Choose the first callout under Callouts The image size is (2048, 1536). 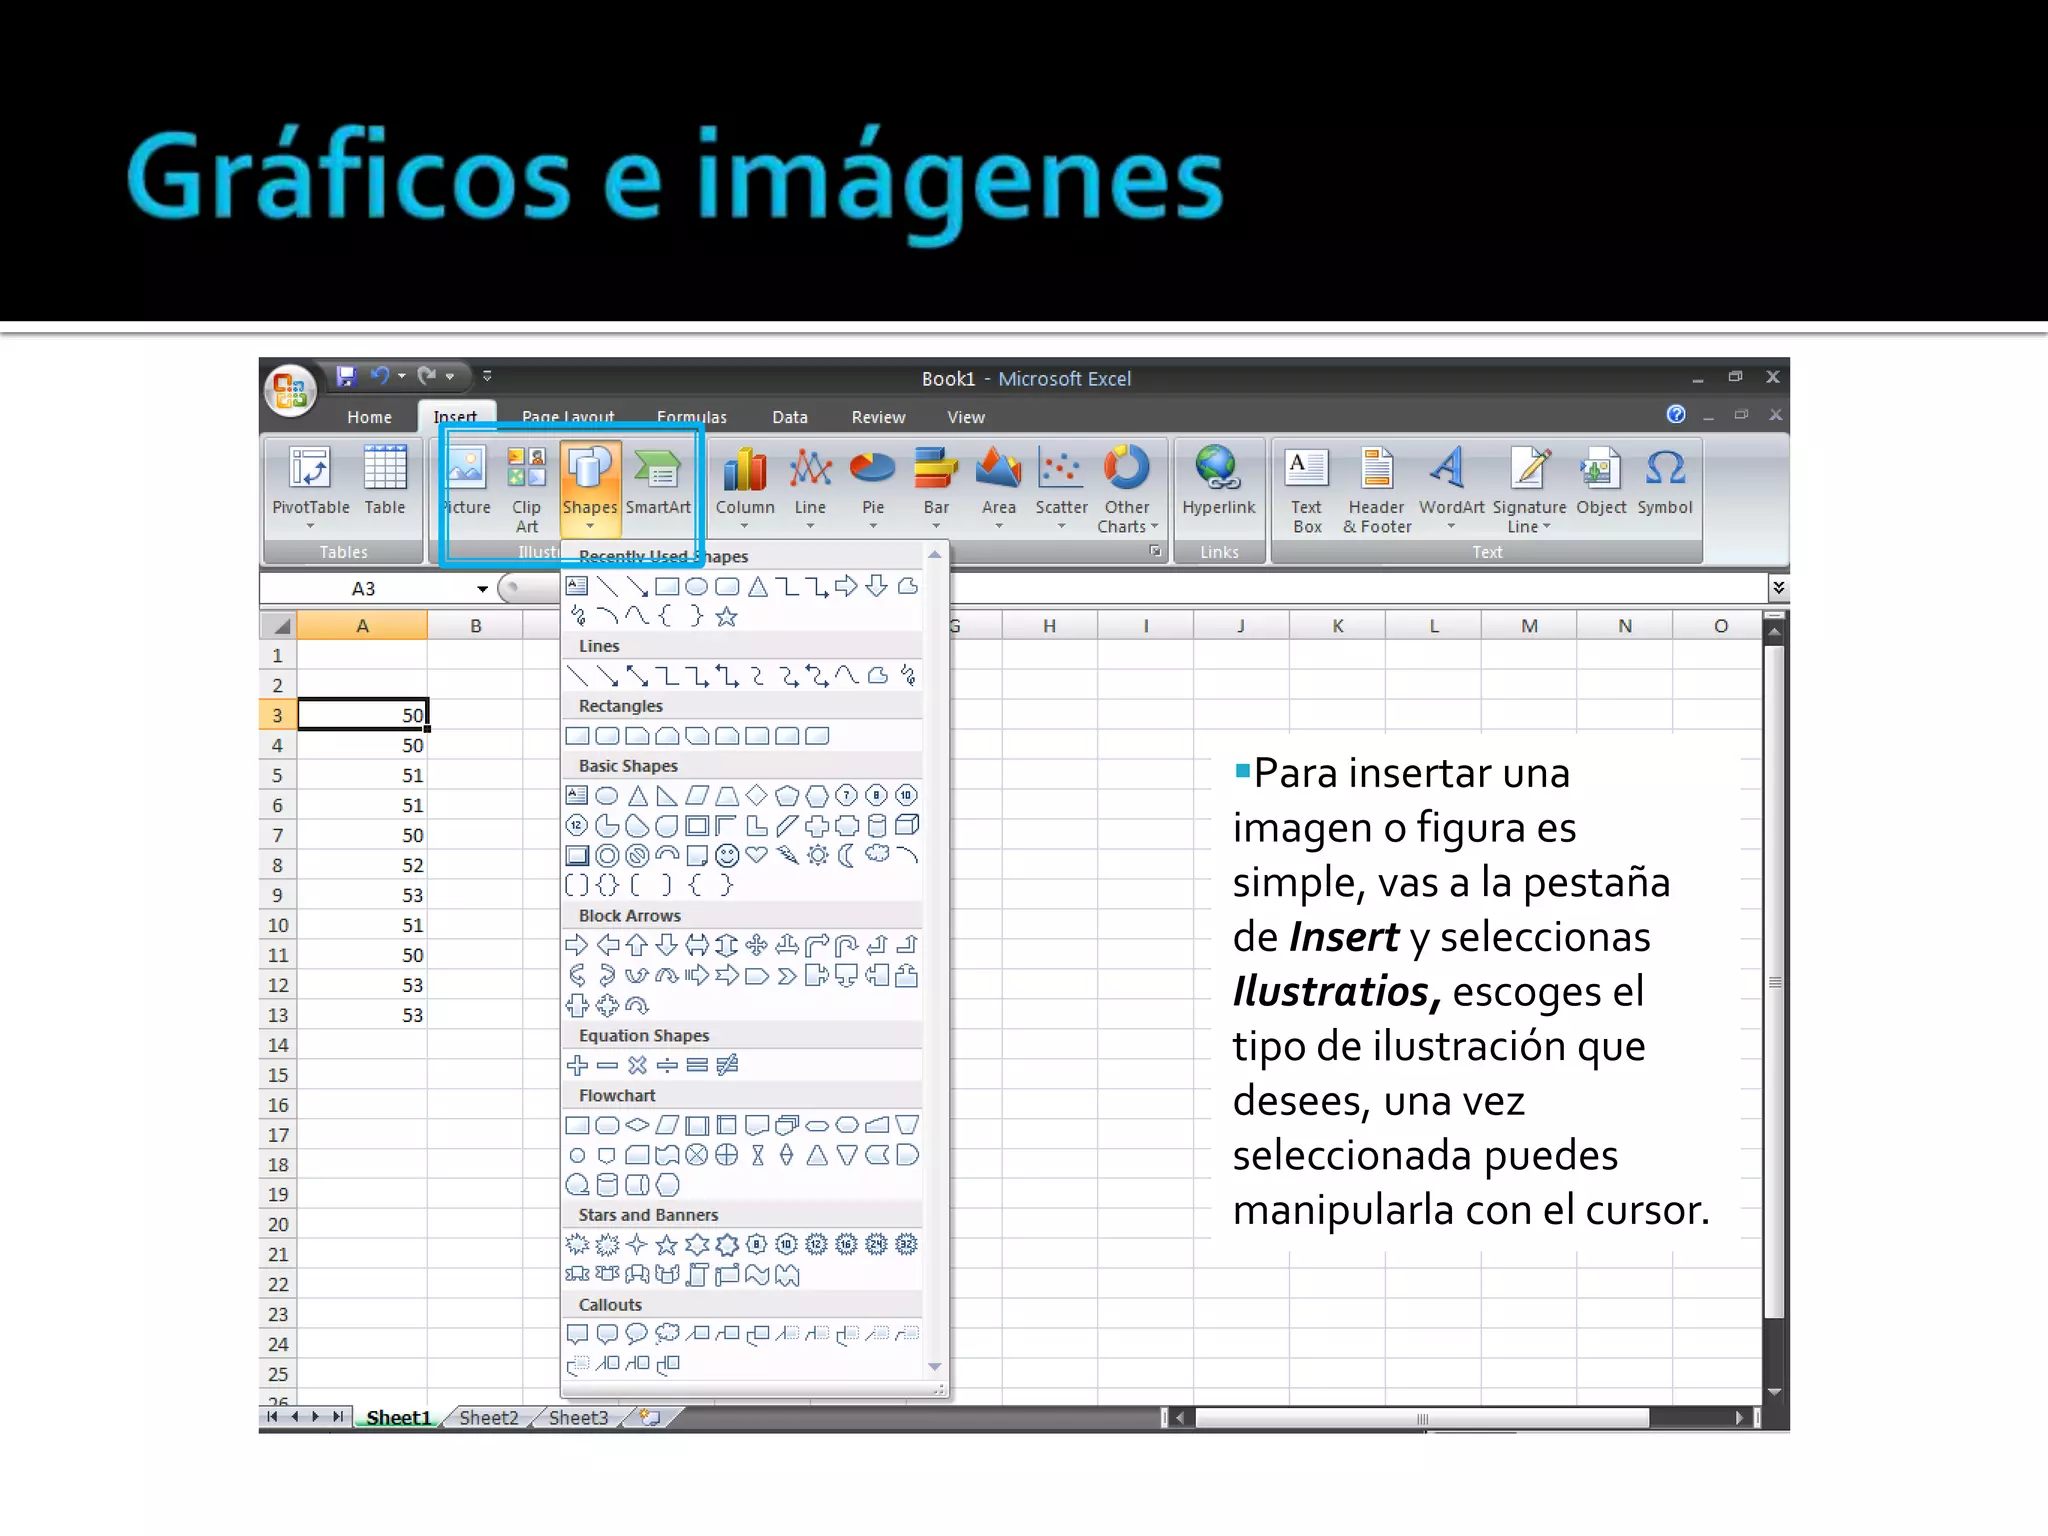(x=577, y=1334)
